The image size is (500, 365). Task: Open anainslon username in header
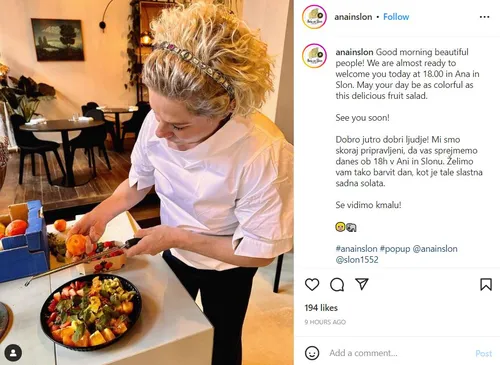click(353, 17)
